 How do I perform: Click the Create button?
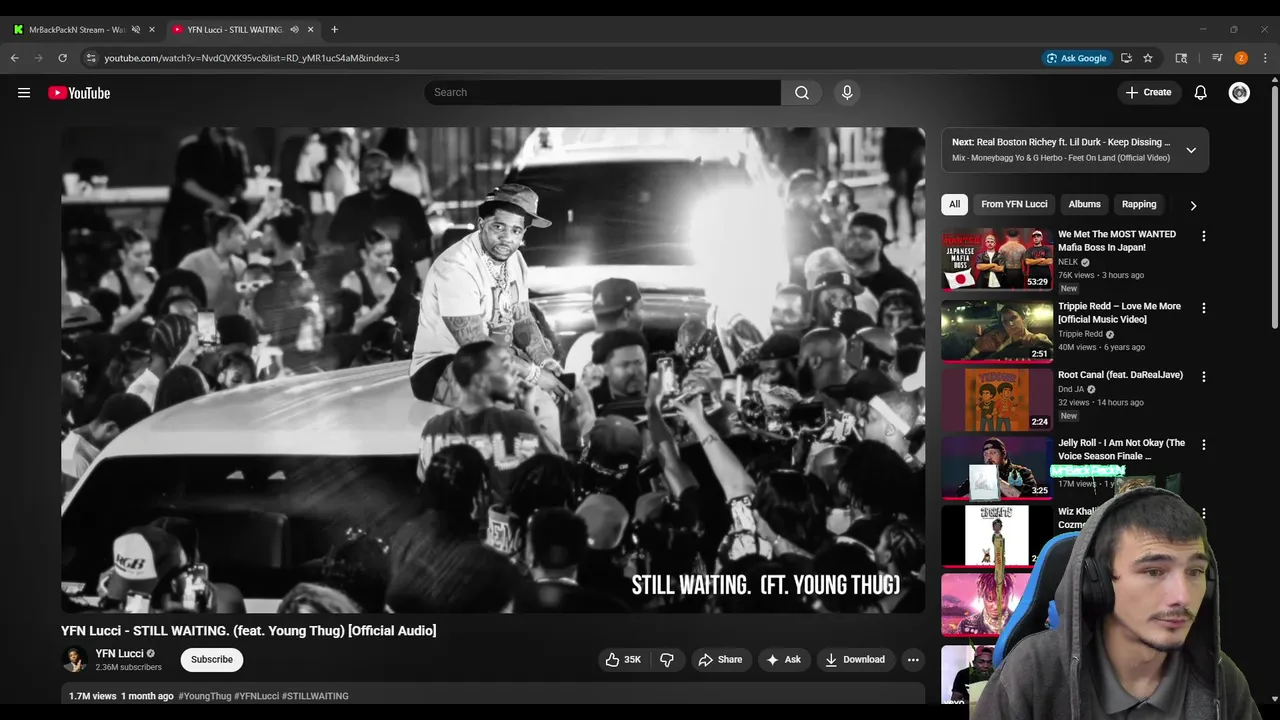click(1148, 93)
